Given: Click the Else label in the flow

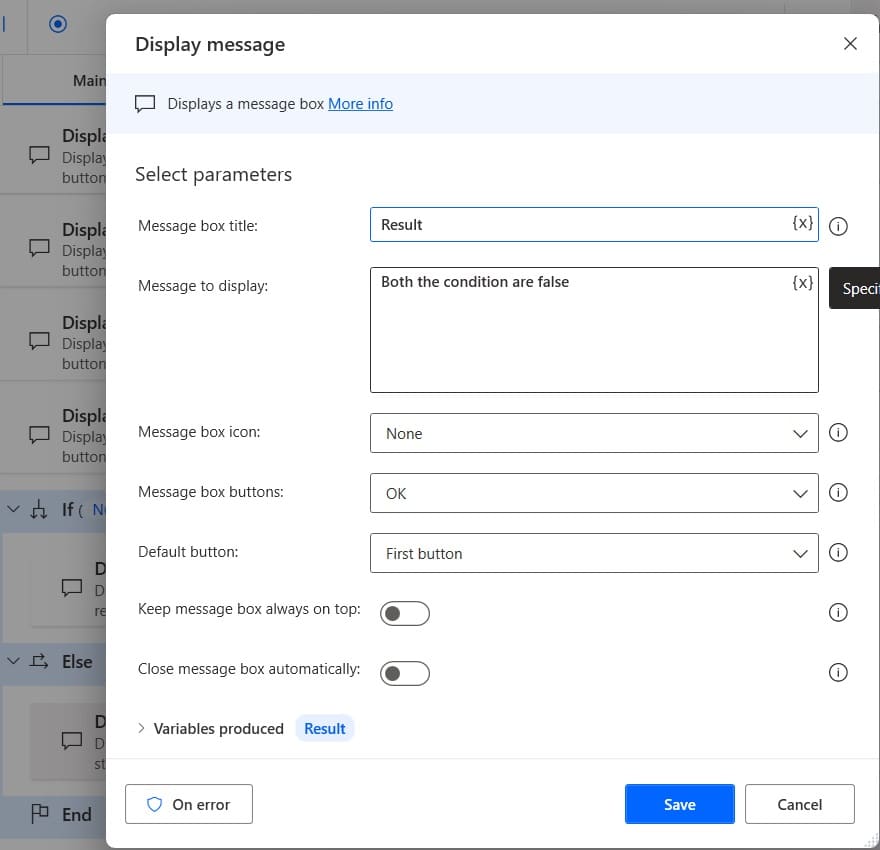Looking at the screenshot, I should click(77, 661).
